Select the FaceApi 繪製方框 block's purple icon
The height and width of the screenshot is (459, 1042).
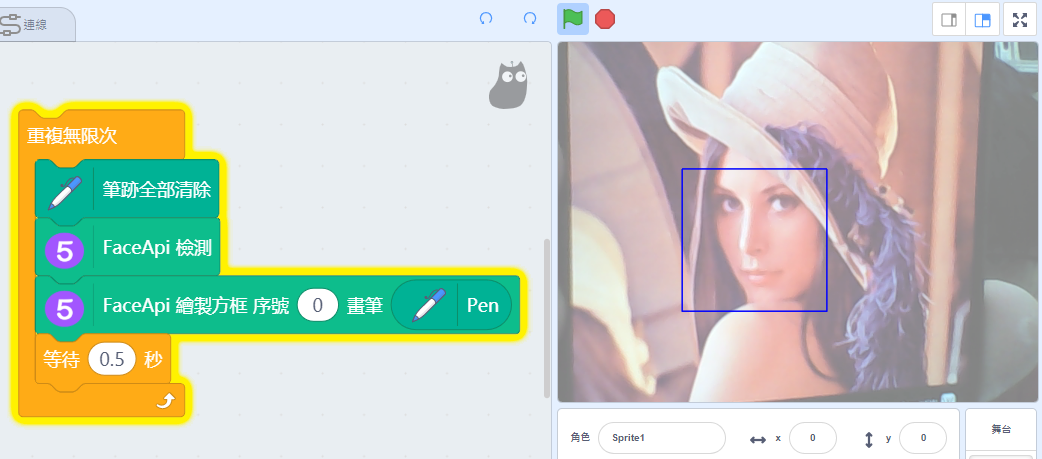65,307
